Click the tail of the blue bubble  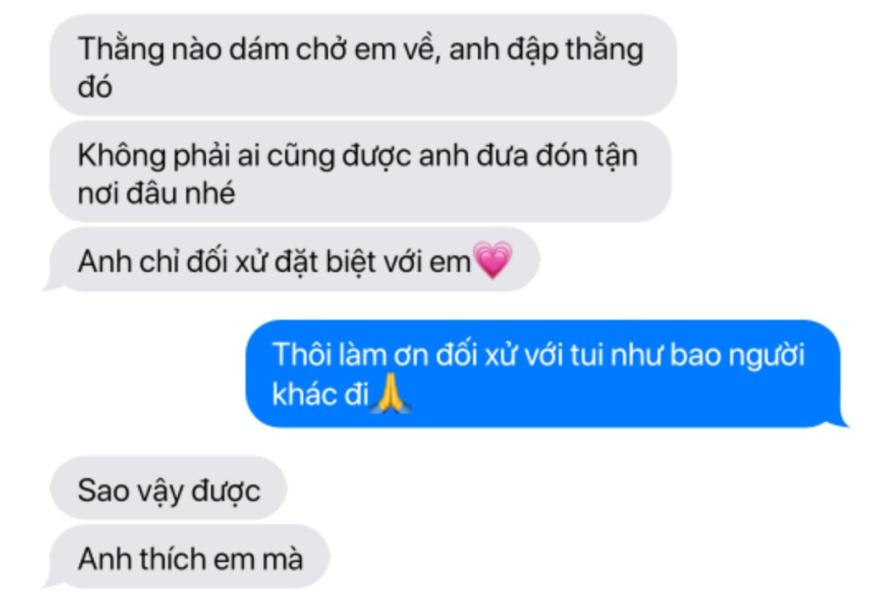[x=839, y=419]
